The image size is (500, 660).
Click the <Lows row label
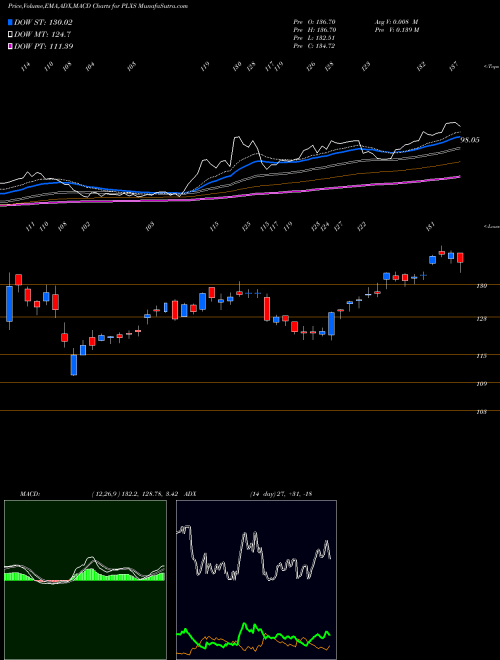pos(491,226)
